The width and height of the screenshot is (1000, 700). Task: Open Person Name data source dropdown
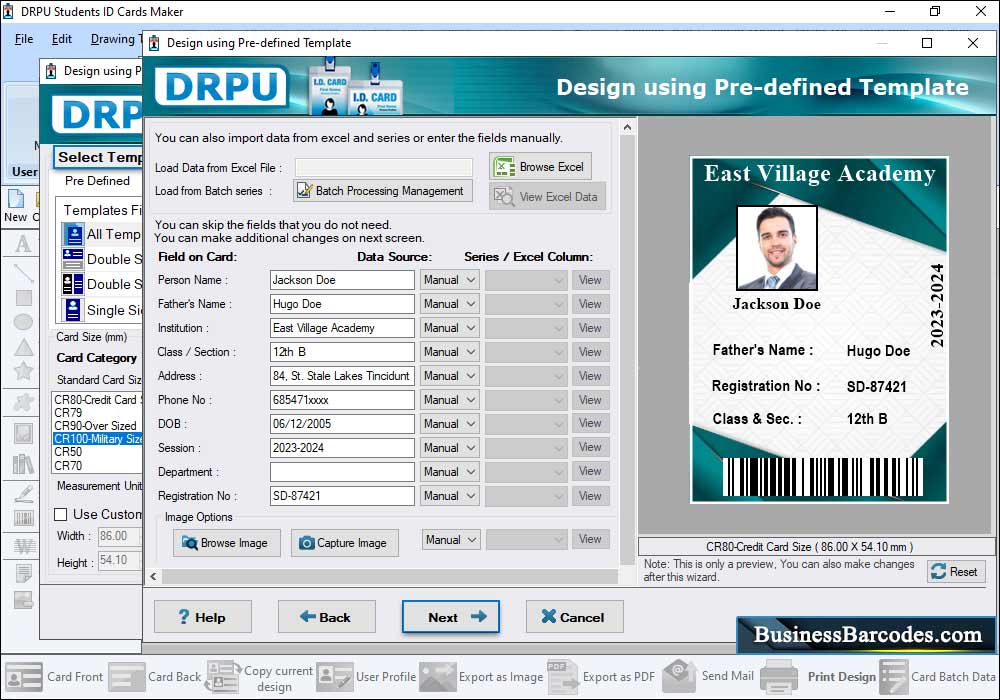point(450,280)
